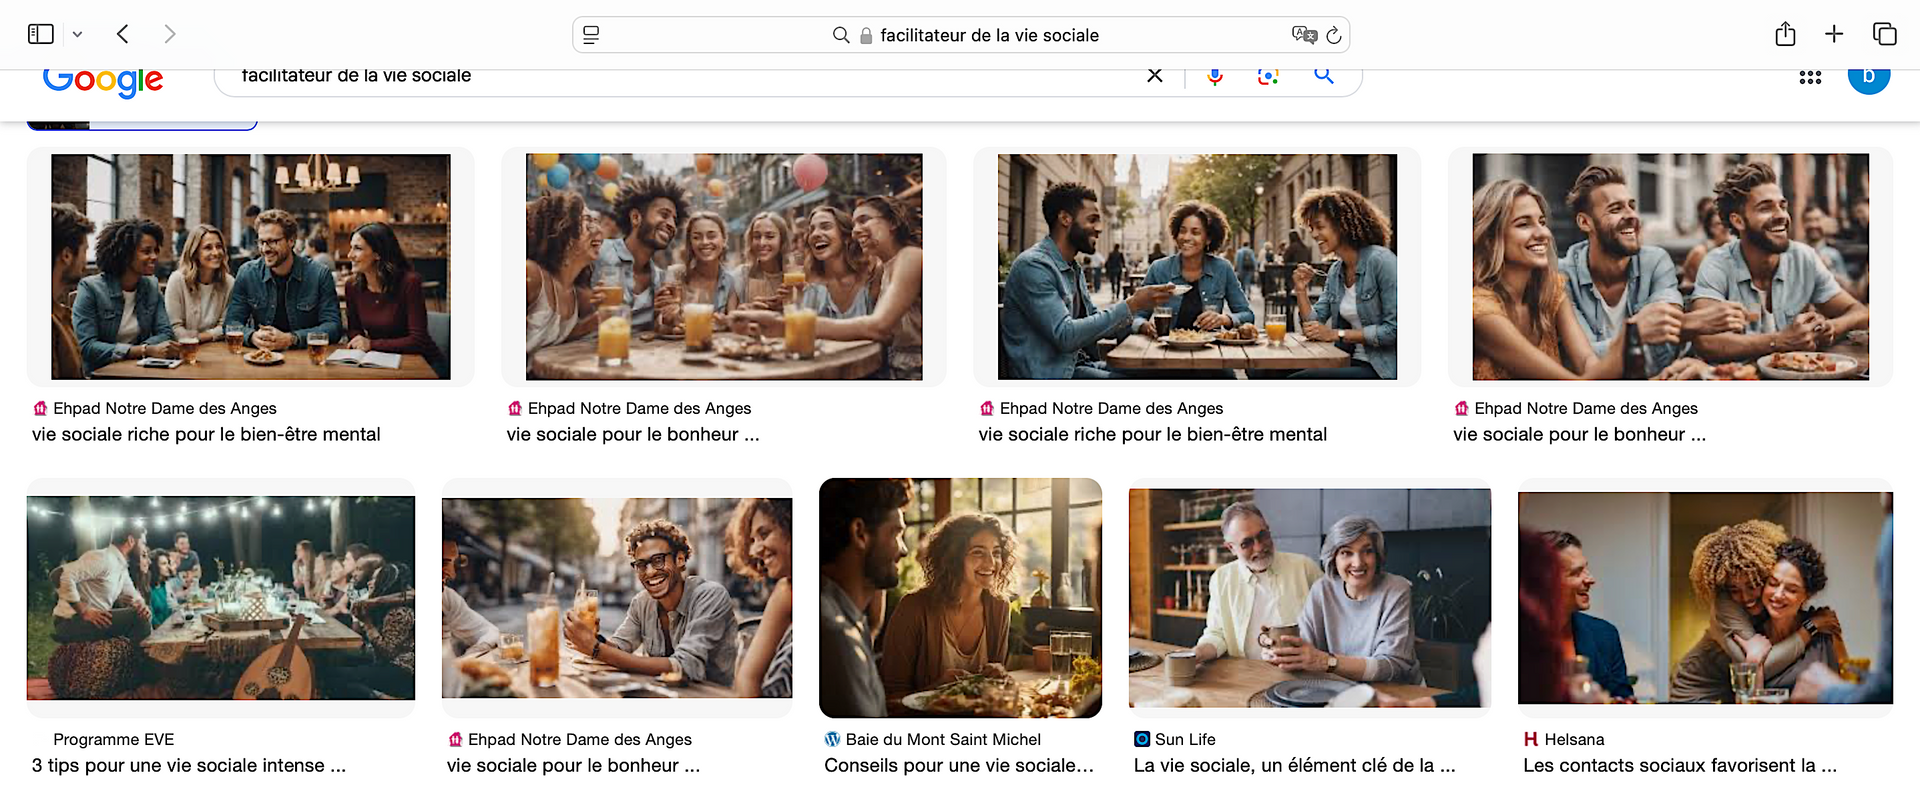This screenshot has height=791, width=1920.
Task: Search by image with Google Lens
Action: [x=1268, y=77]
